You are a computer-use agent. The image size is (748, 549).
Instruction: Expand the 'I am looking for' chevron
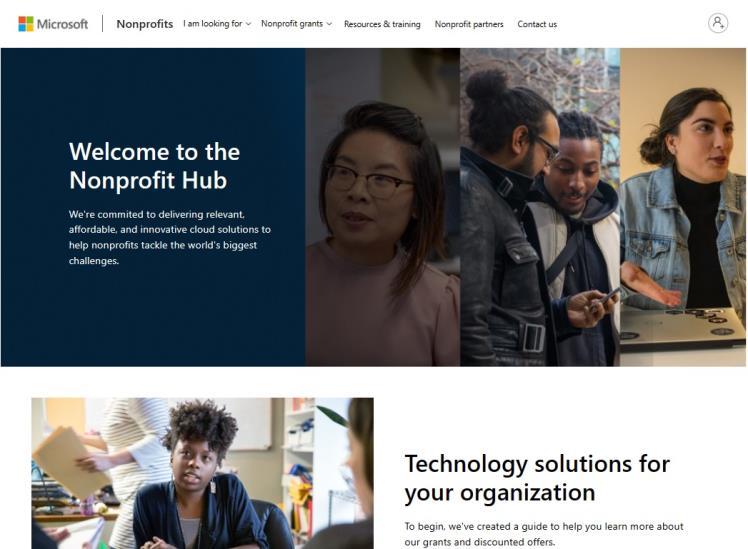pos(248,24)
